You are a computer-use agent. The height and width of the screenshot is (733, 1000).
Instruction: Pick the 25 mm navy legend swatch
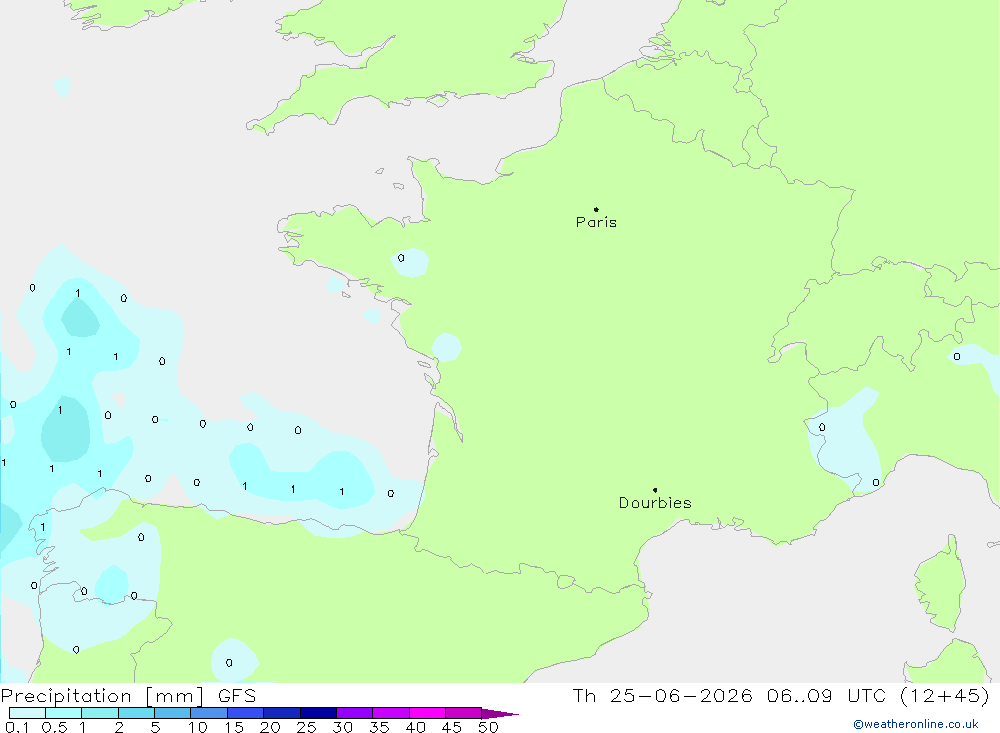[x=318, y=713]
